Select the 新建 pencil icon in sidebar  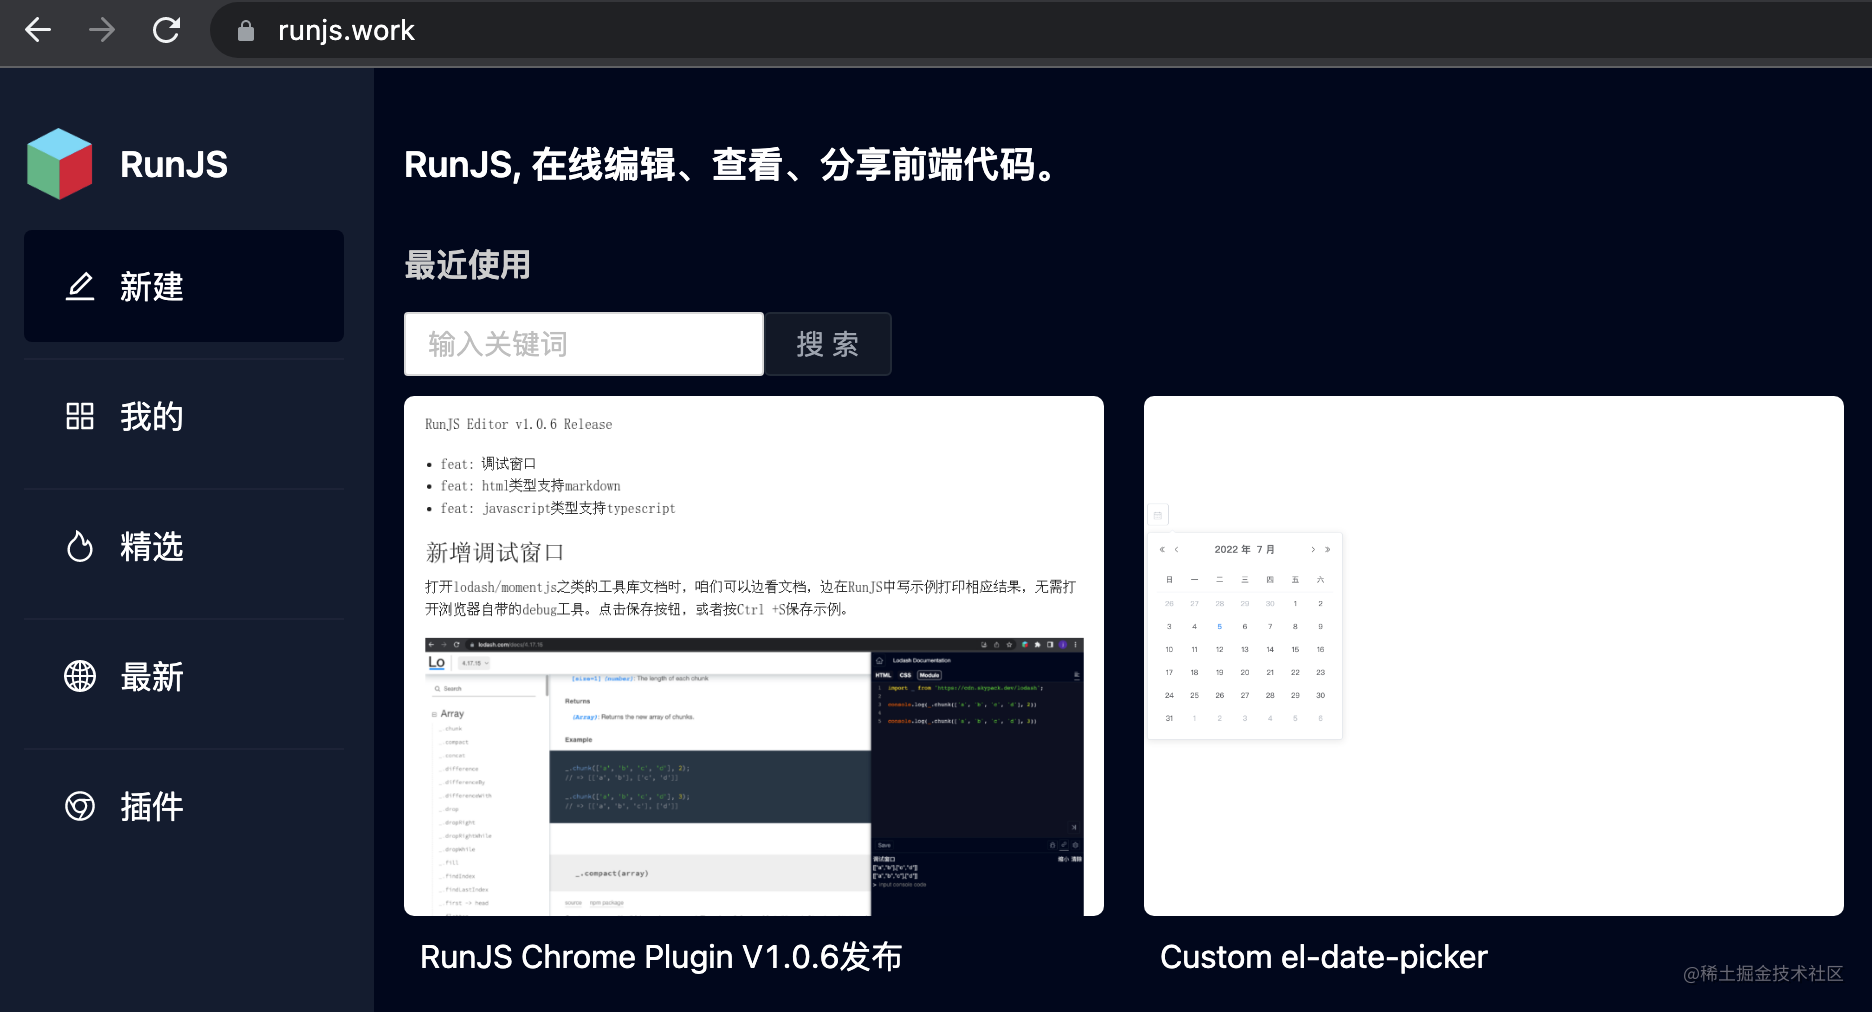coord(80,287)
